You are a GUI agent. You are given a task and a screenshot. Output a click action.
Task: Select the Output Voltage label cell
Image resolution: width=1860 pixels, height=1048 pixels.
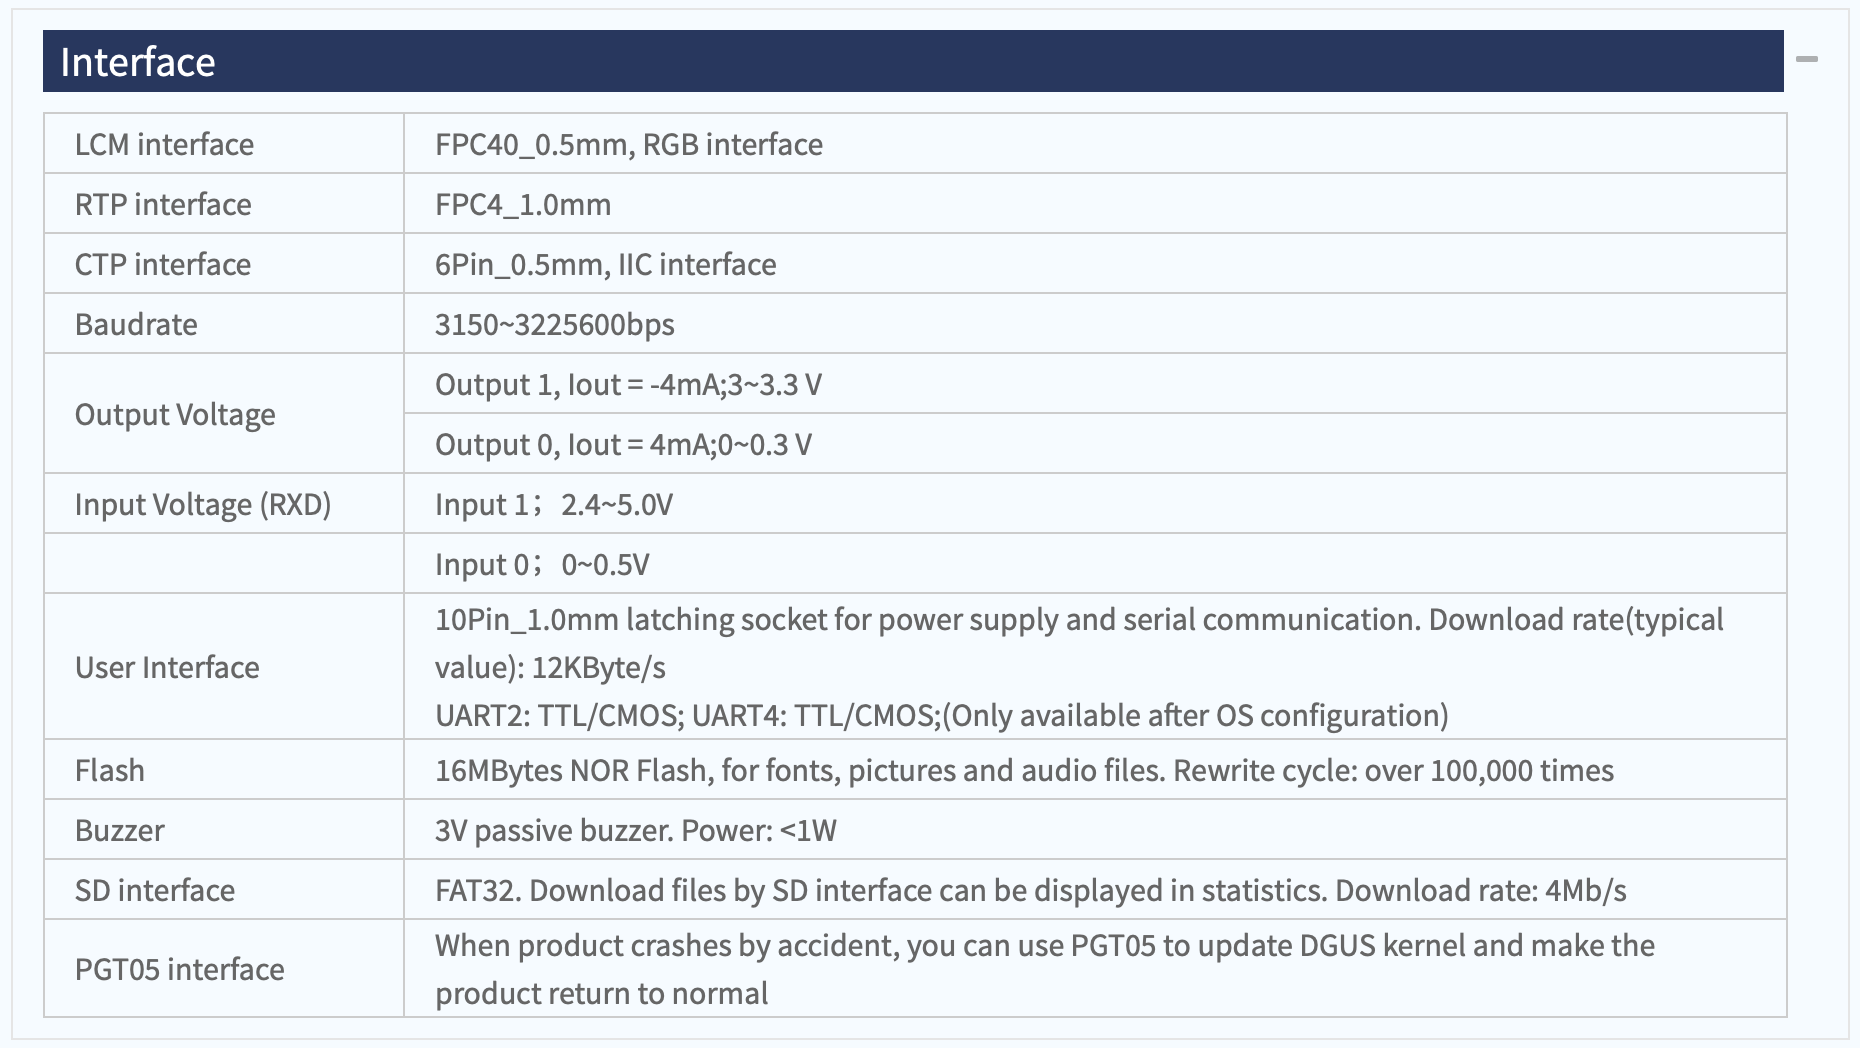[x=224, y=414]
